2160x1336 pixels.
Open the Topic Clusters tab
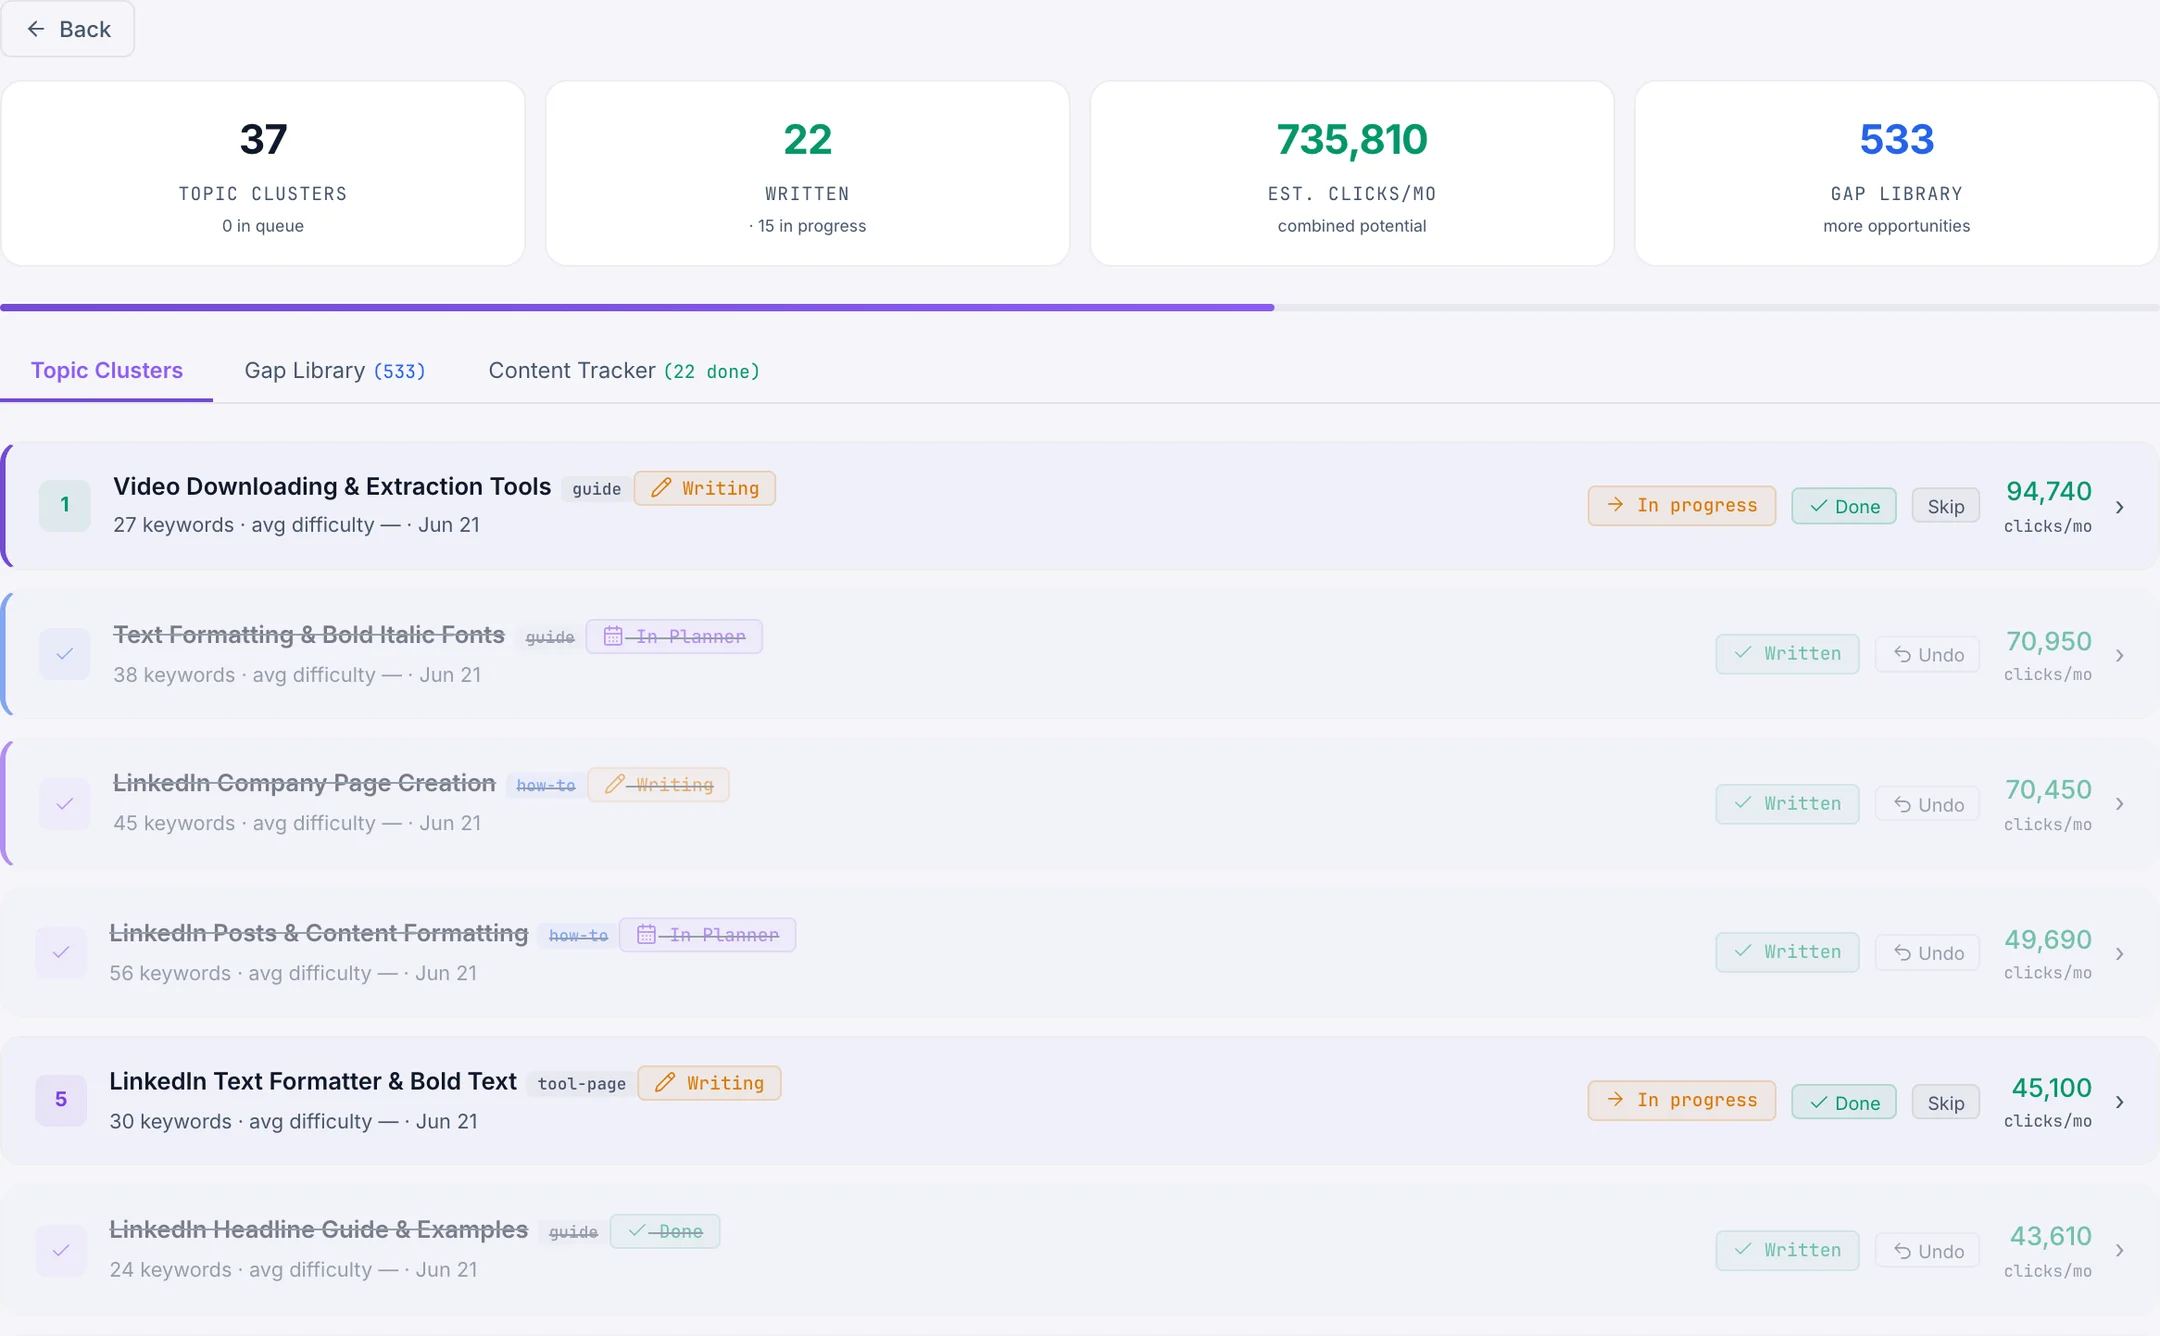click(x=107, y=371)
